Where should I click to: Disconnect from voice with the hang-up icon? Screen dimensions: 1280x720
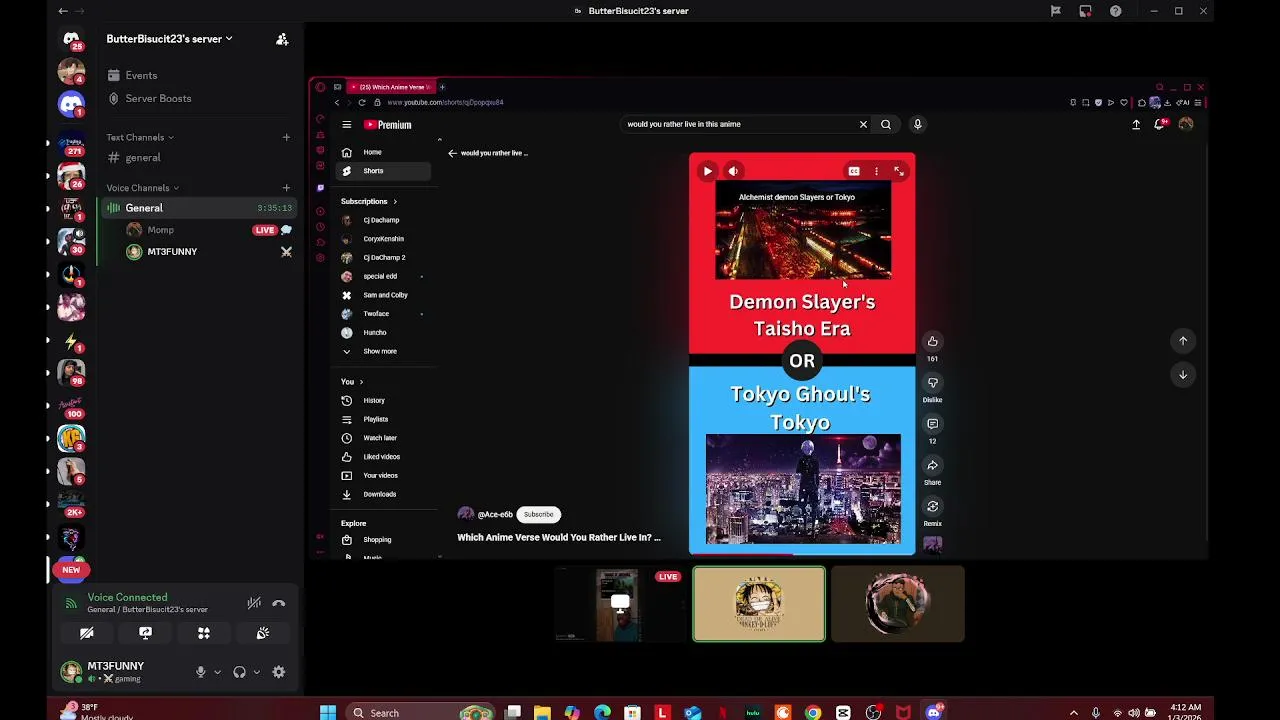(x=279, y=603)
